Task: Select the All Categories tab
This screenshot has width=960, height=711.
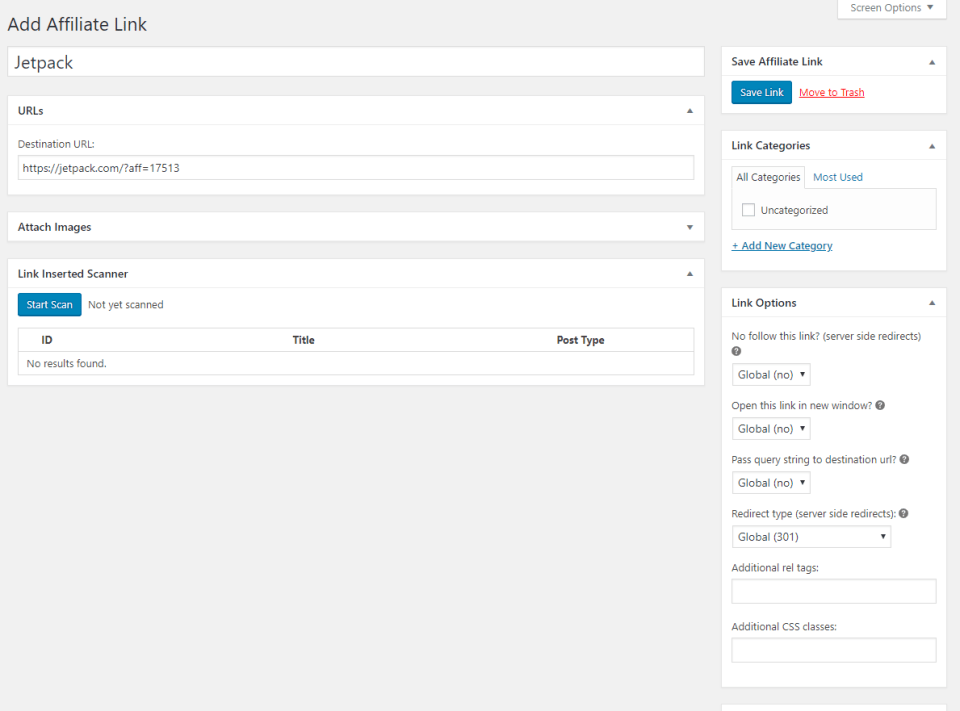Action: (768, 177)
